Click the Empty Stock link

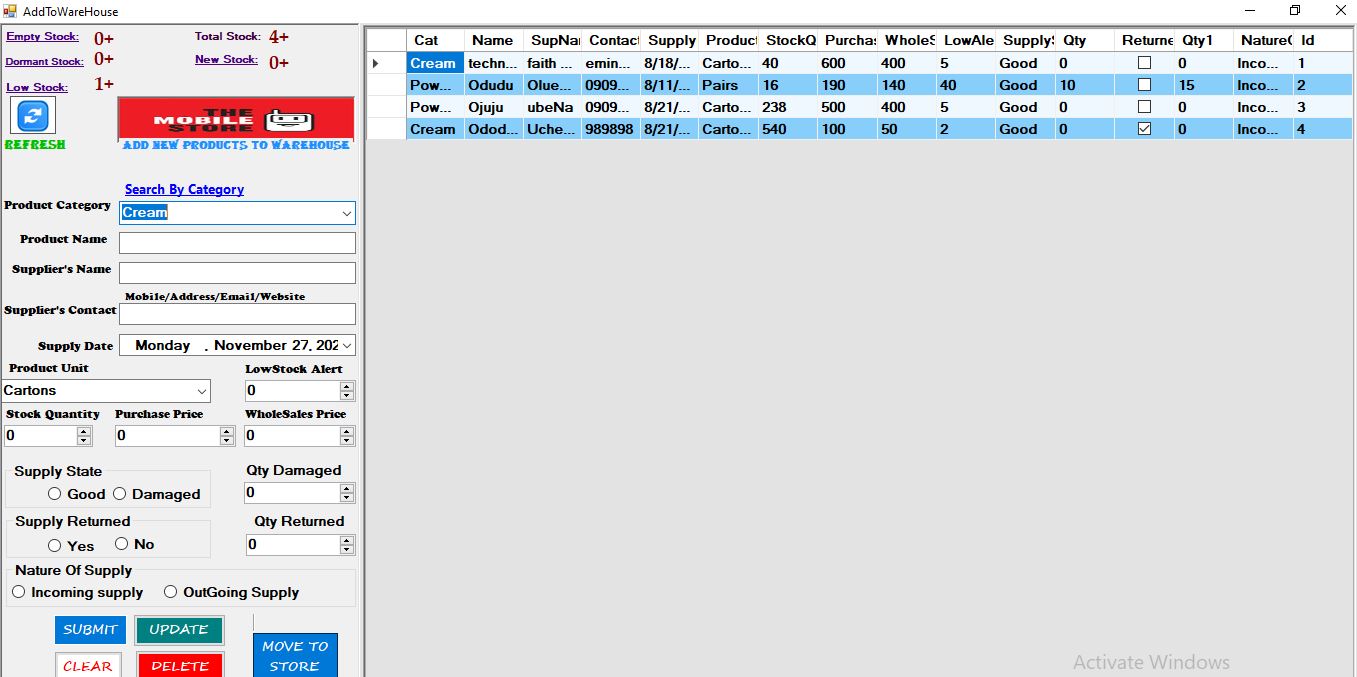click(x=42, y=37)
